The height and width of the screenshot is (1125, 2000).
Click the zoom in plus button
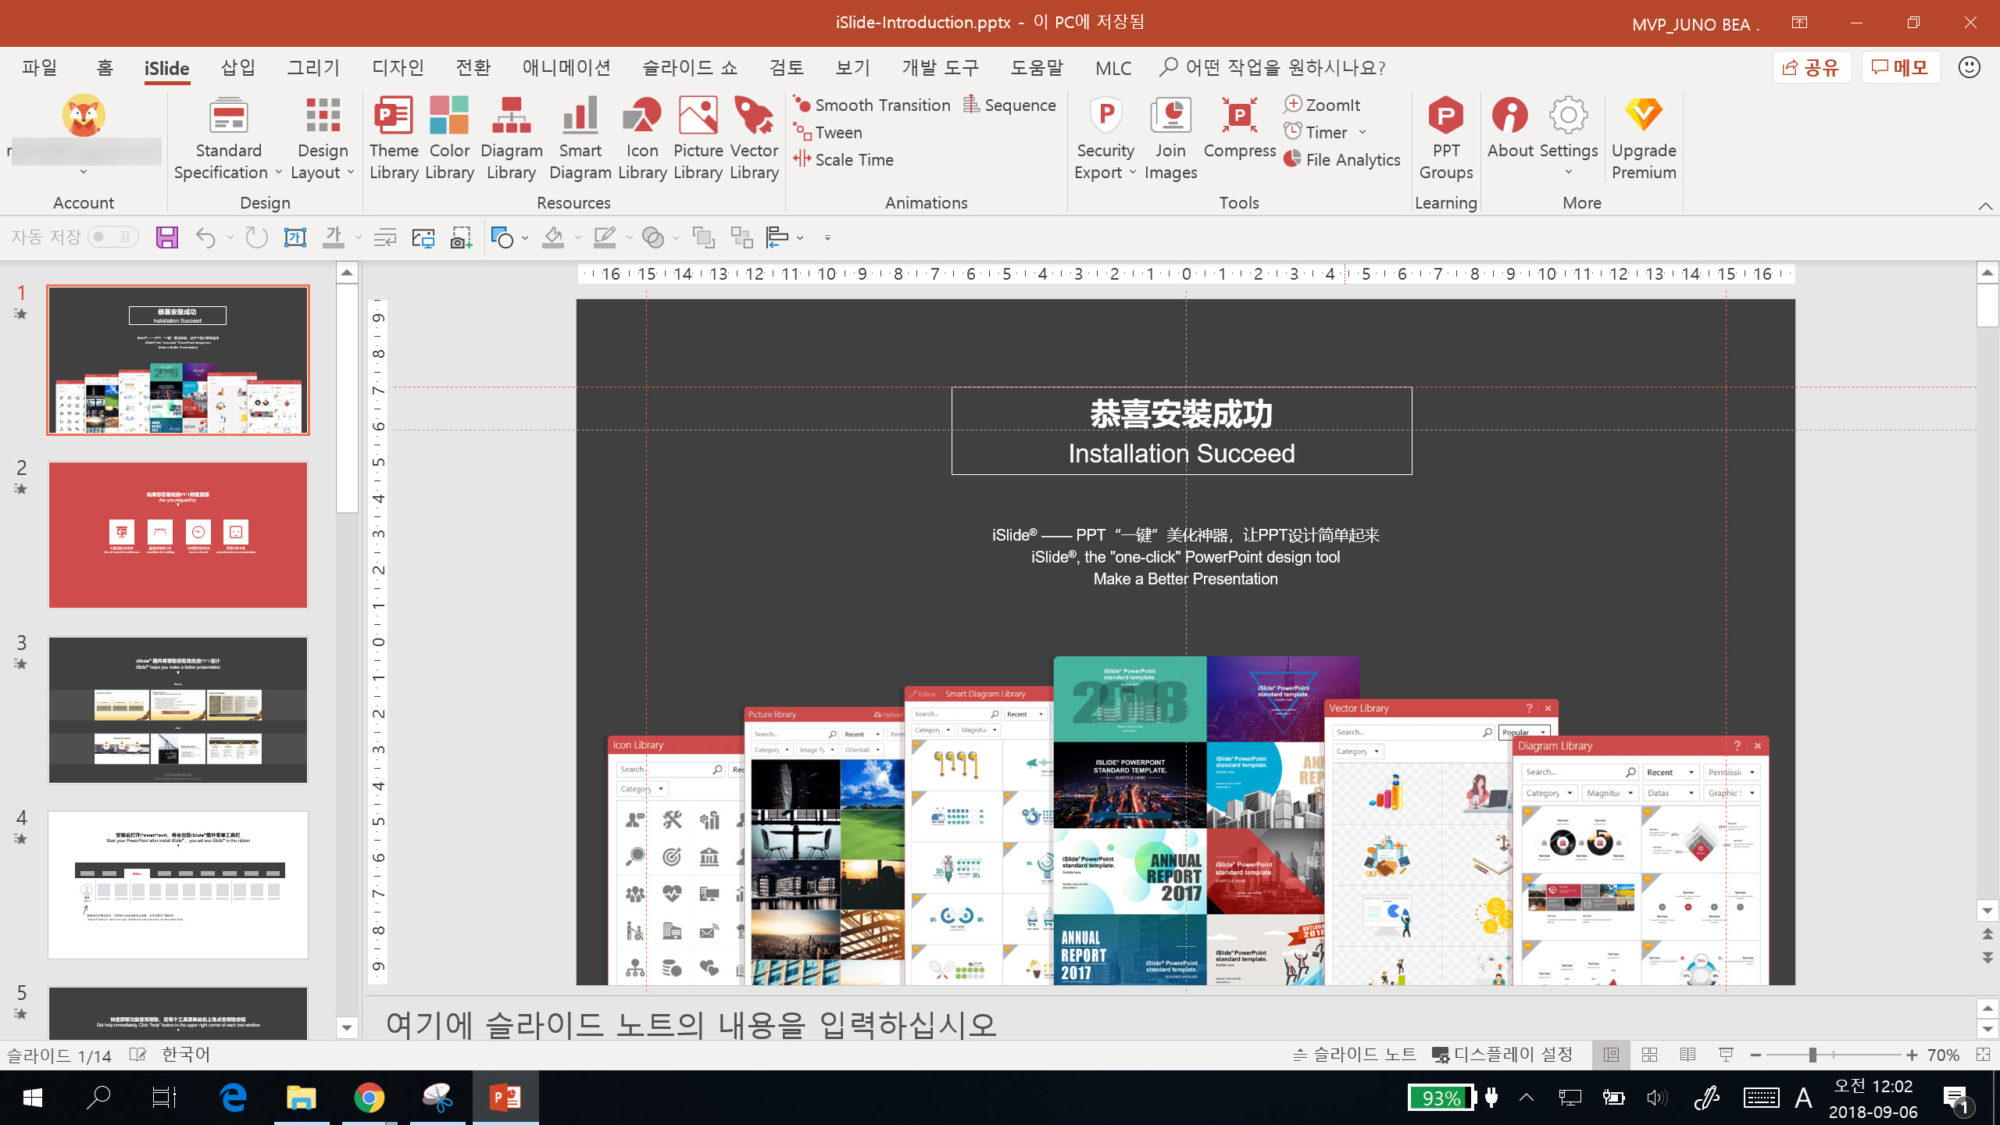click(1911, 1054)
